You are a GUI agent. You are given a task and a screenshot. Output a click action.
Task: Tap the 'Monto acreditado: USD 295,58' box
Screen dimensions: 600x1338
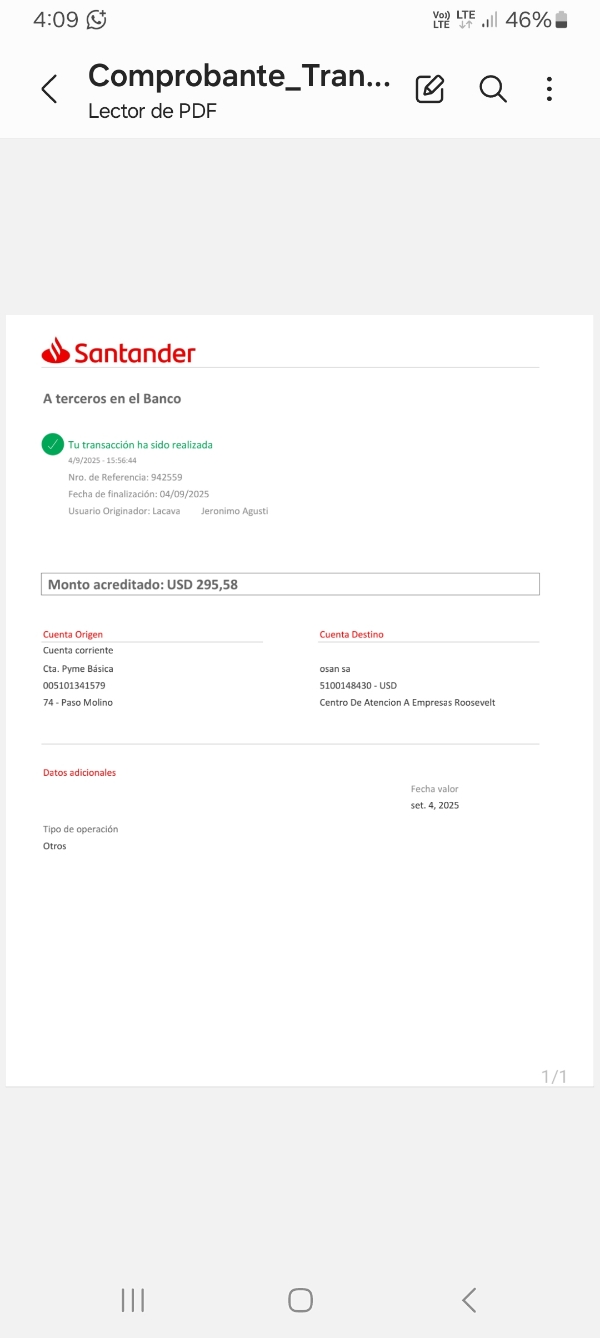pyautogui.click(x=290, y=584)
